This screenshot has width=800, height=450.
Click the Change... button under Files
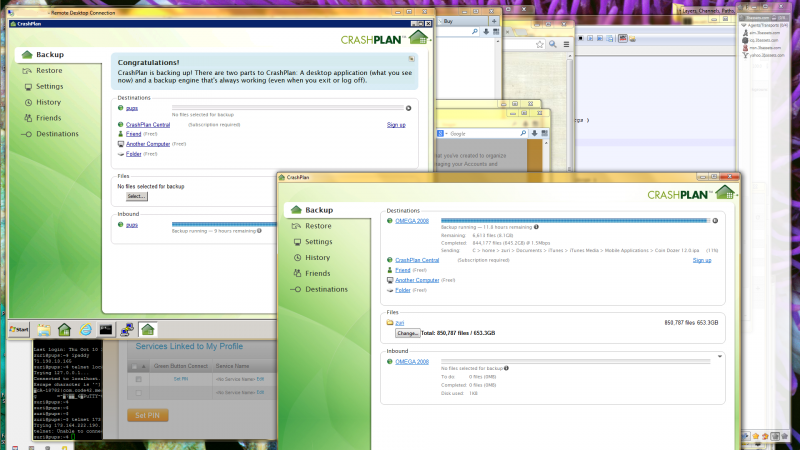point(407,333)
